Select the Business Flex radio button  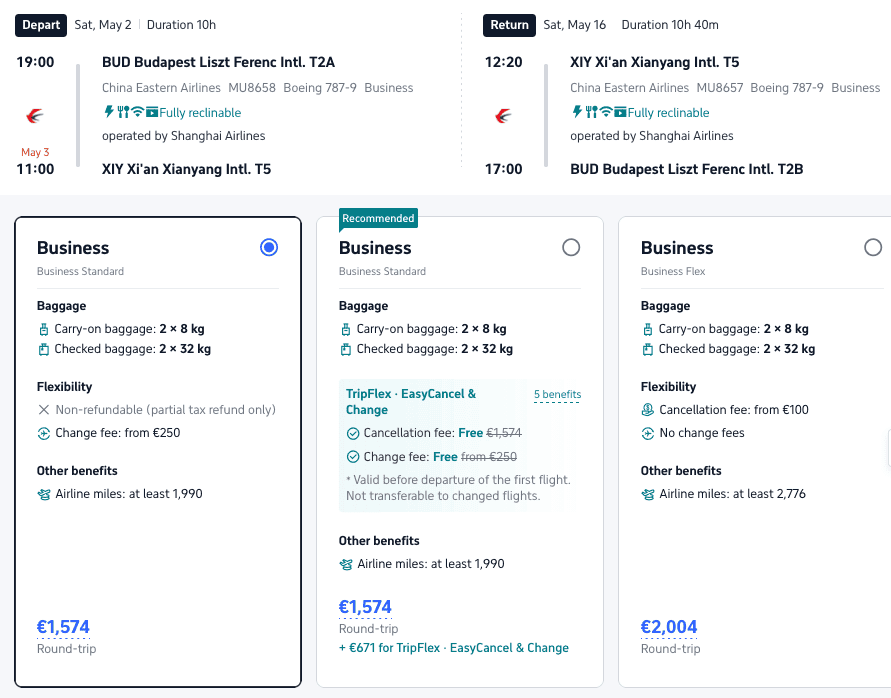pyautogui.click(x=873, y=247)
